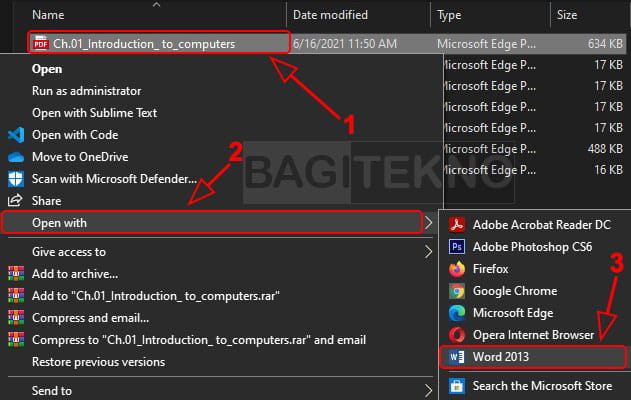
Task: Choose Compress and email...
Action: click(91, 318)
